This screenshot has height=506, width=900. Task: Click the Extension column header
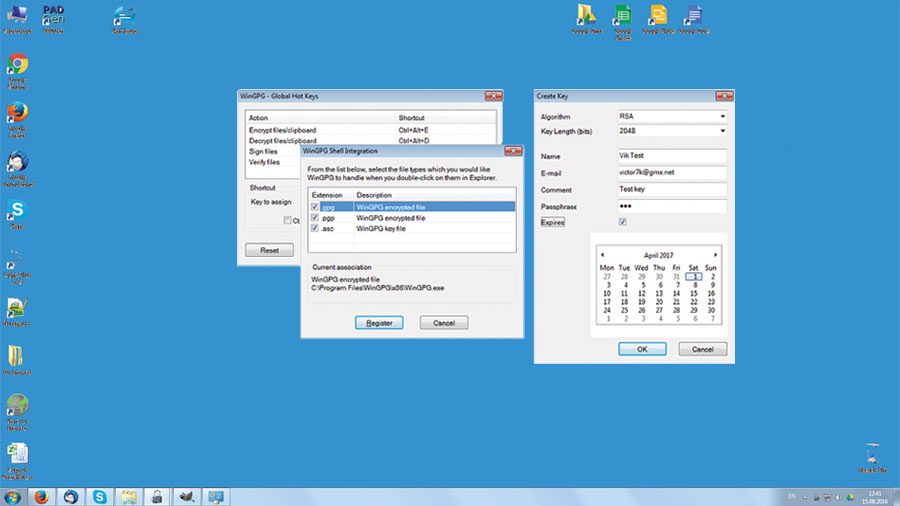331,195
